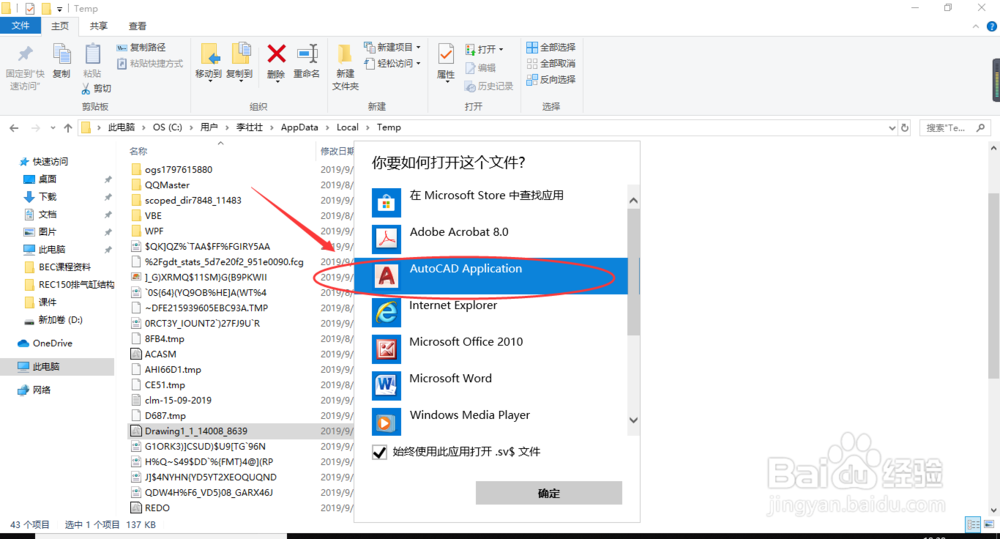Click the New folder (新建文件夹) icon

(344, 55)
